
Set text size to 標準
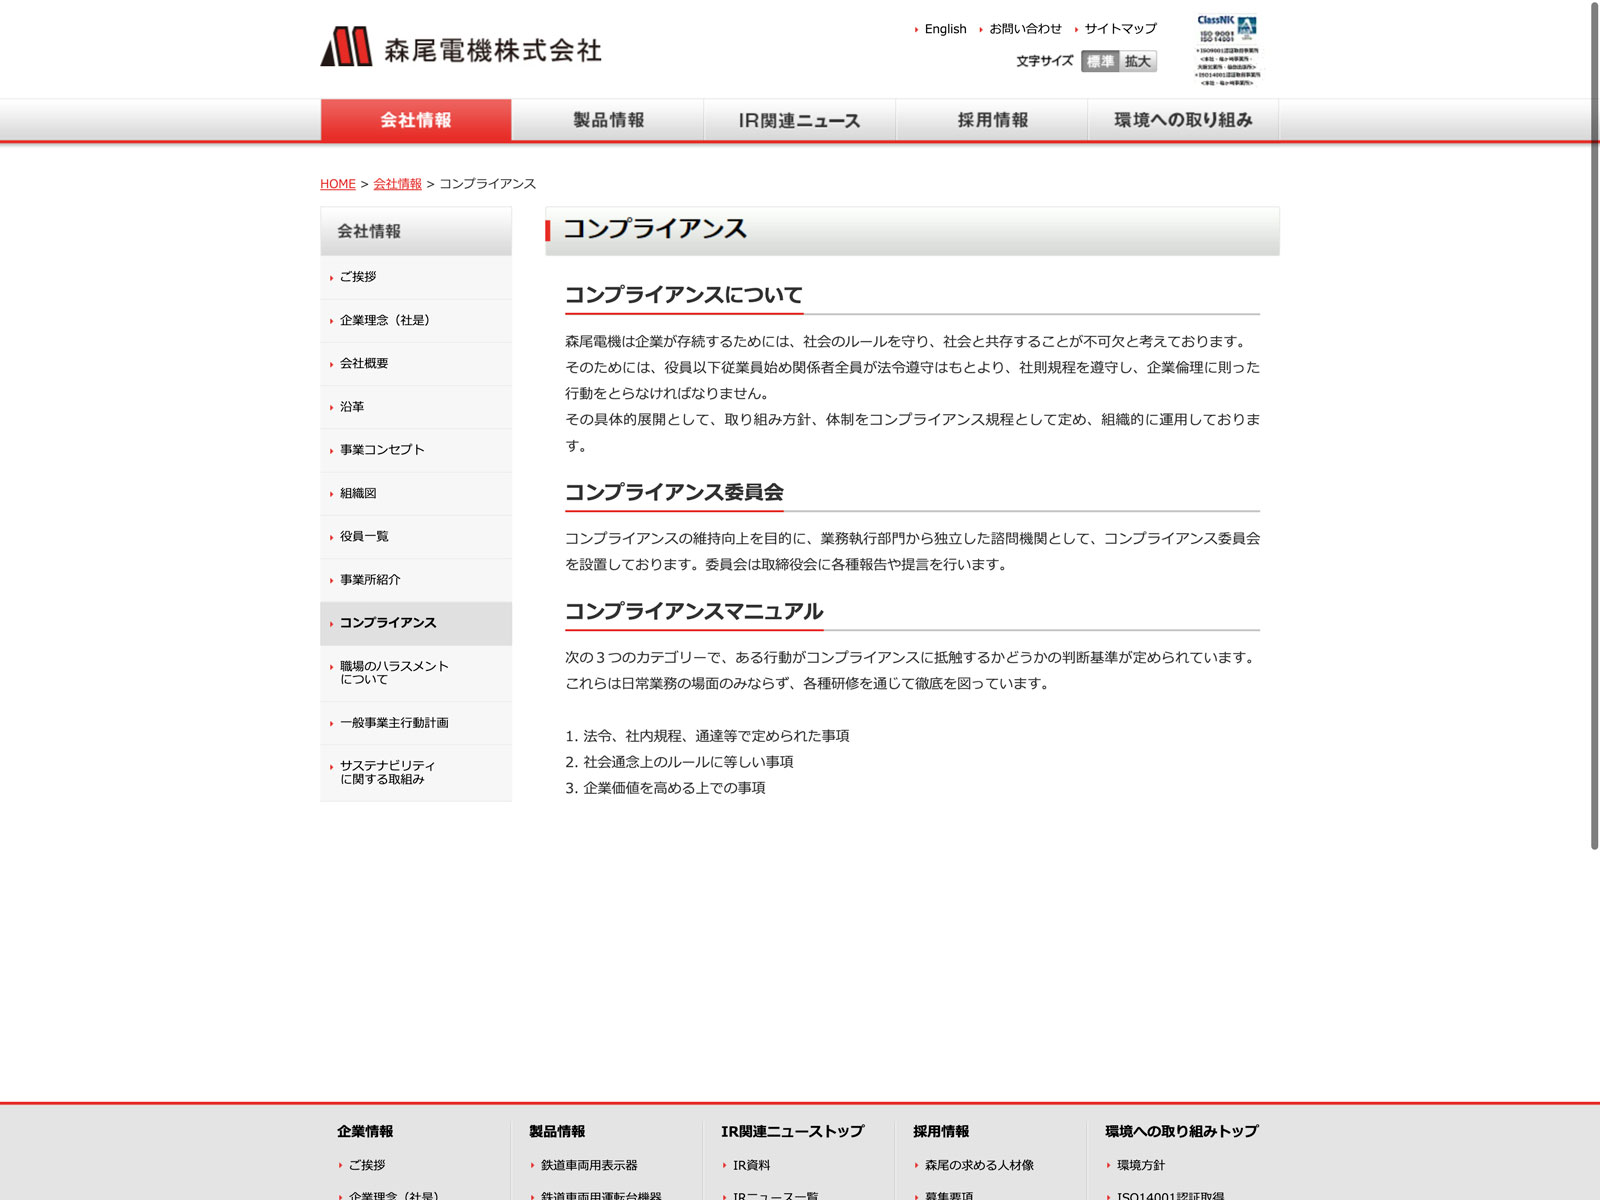1100,62
